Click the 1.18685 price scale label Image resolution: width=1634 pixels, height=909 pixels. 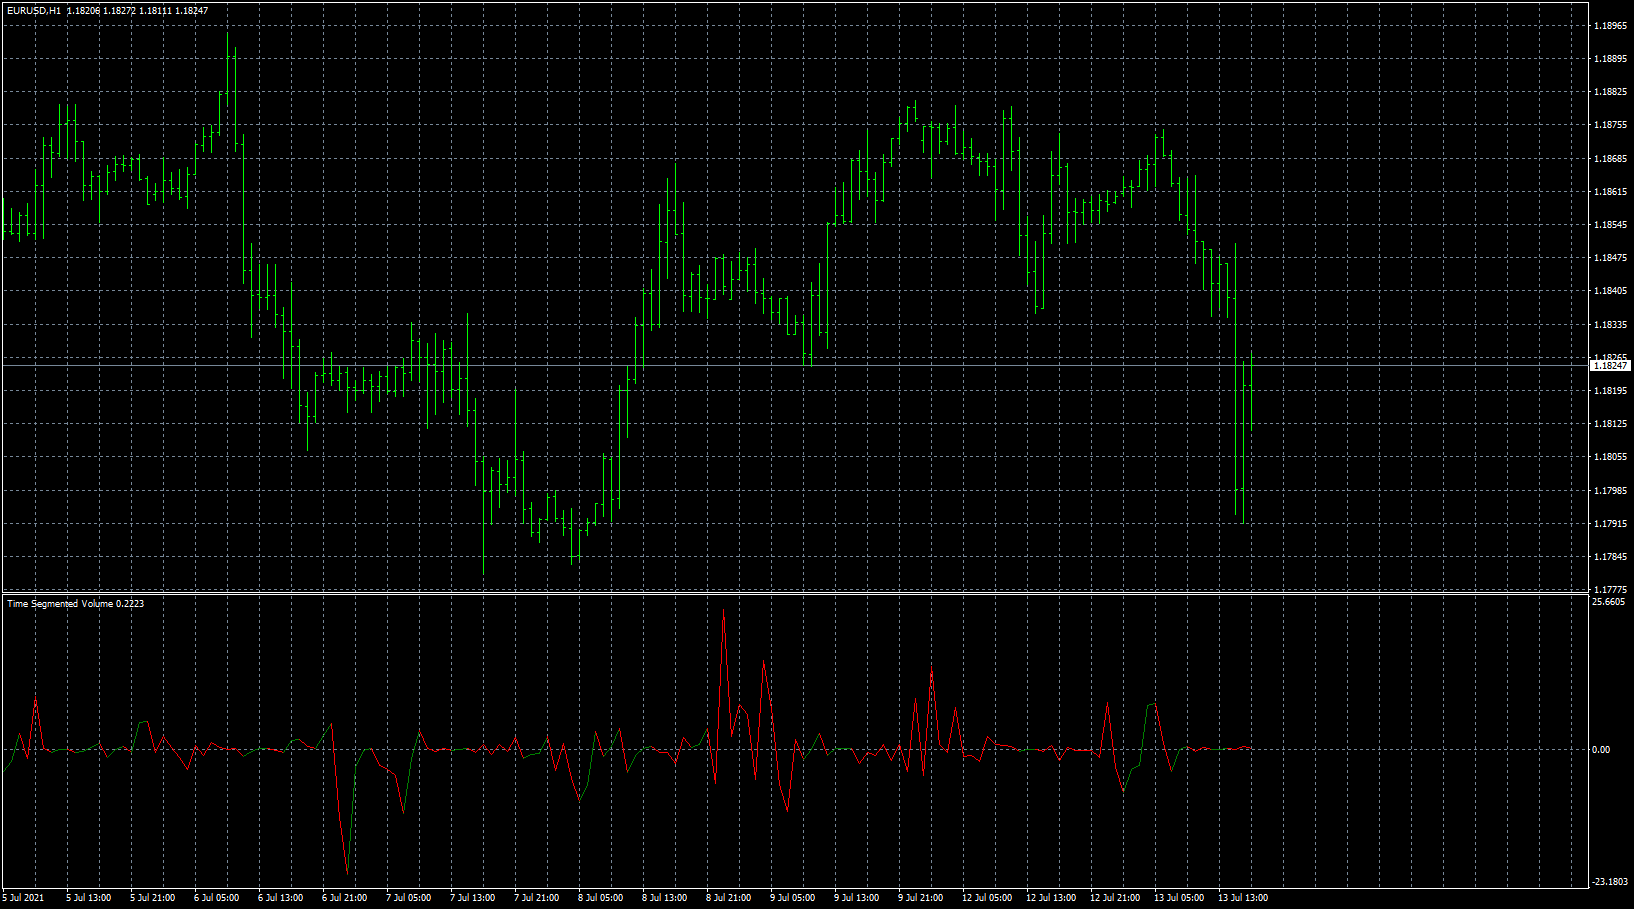coord(1610,159)
